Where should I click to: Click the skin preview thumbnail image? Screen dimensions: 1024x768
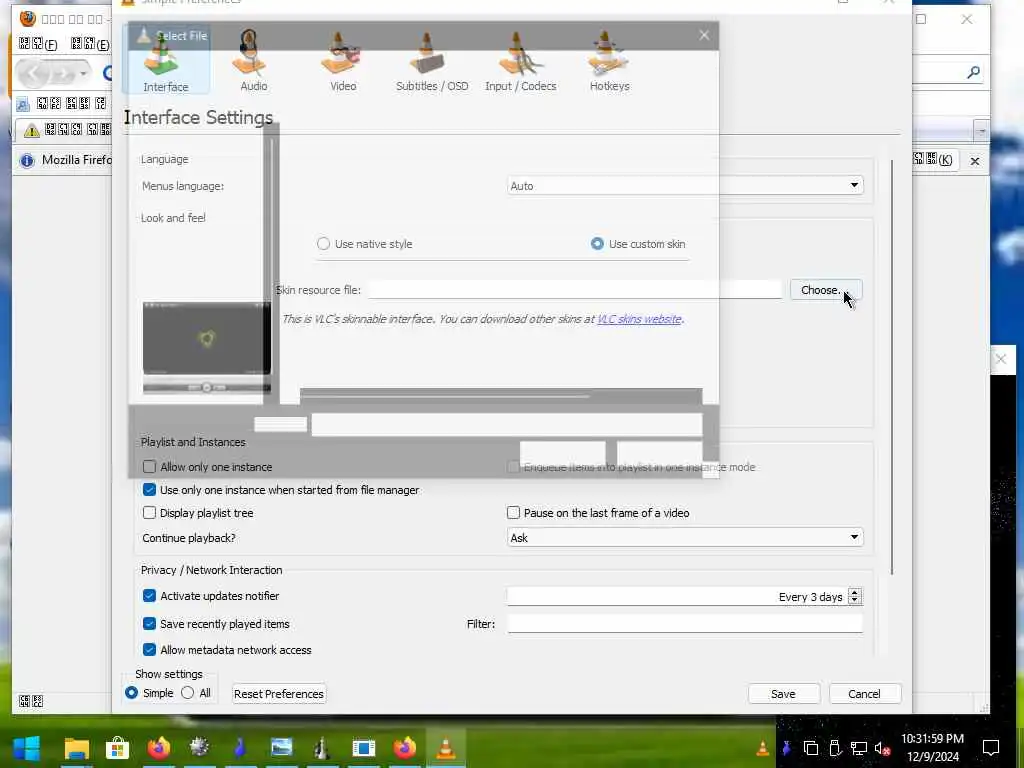pos(206,347)
